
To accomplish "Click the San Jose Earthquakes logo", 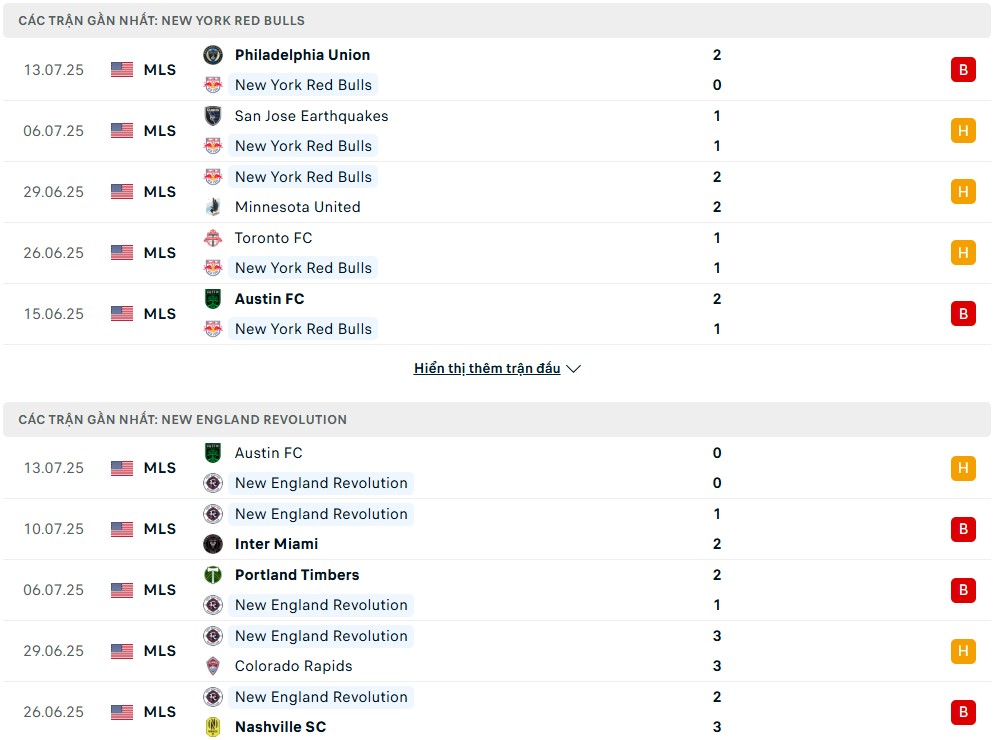I will (x=213, y=116).
